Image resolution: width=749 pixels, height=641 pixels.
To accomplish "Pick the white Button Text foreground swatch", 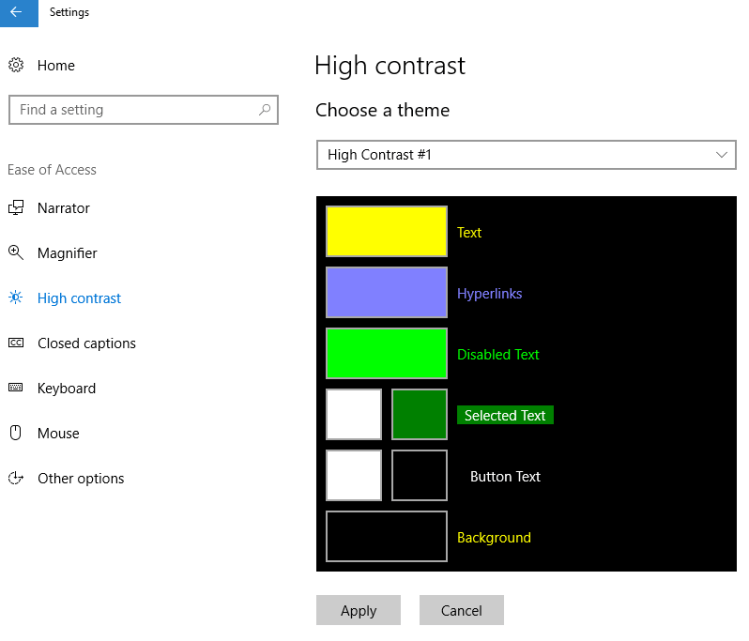I will 353,475.
